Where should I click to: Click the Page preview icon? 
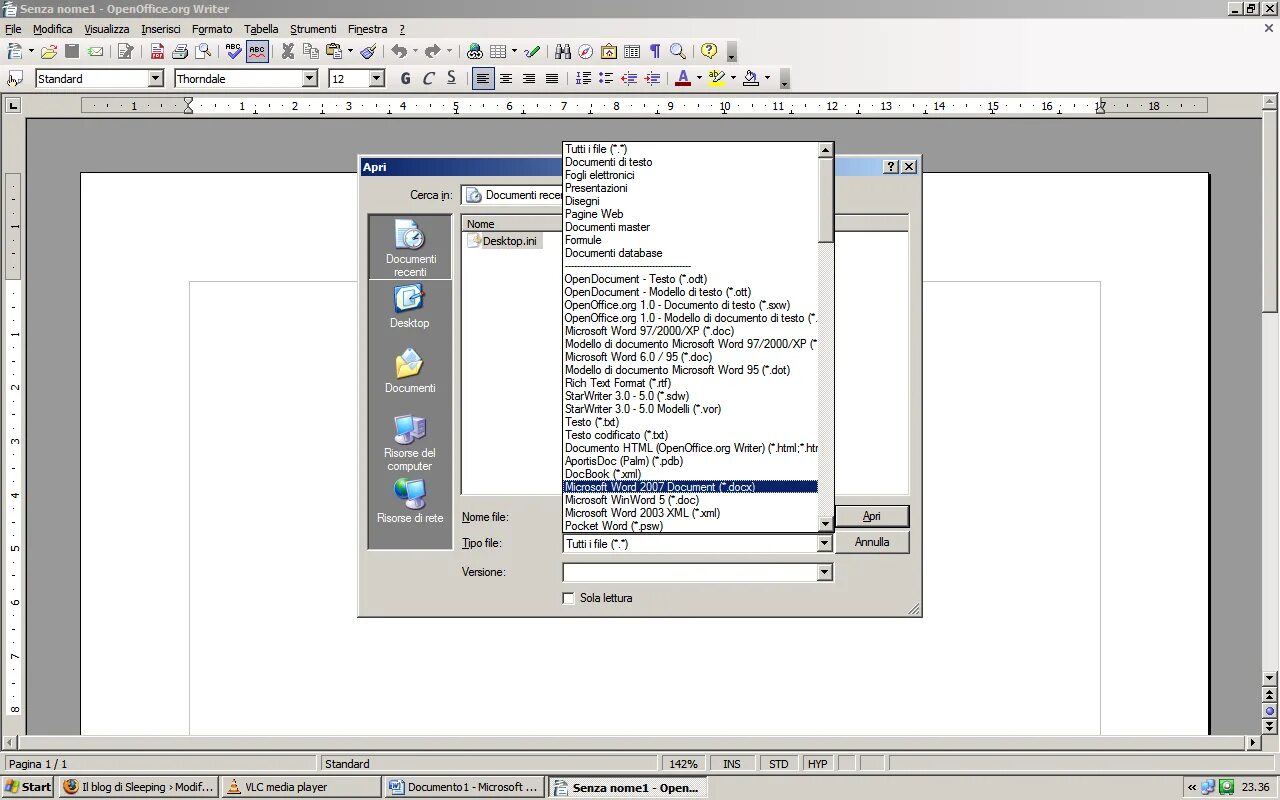[x=203, y=51]
